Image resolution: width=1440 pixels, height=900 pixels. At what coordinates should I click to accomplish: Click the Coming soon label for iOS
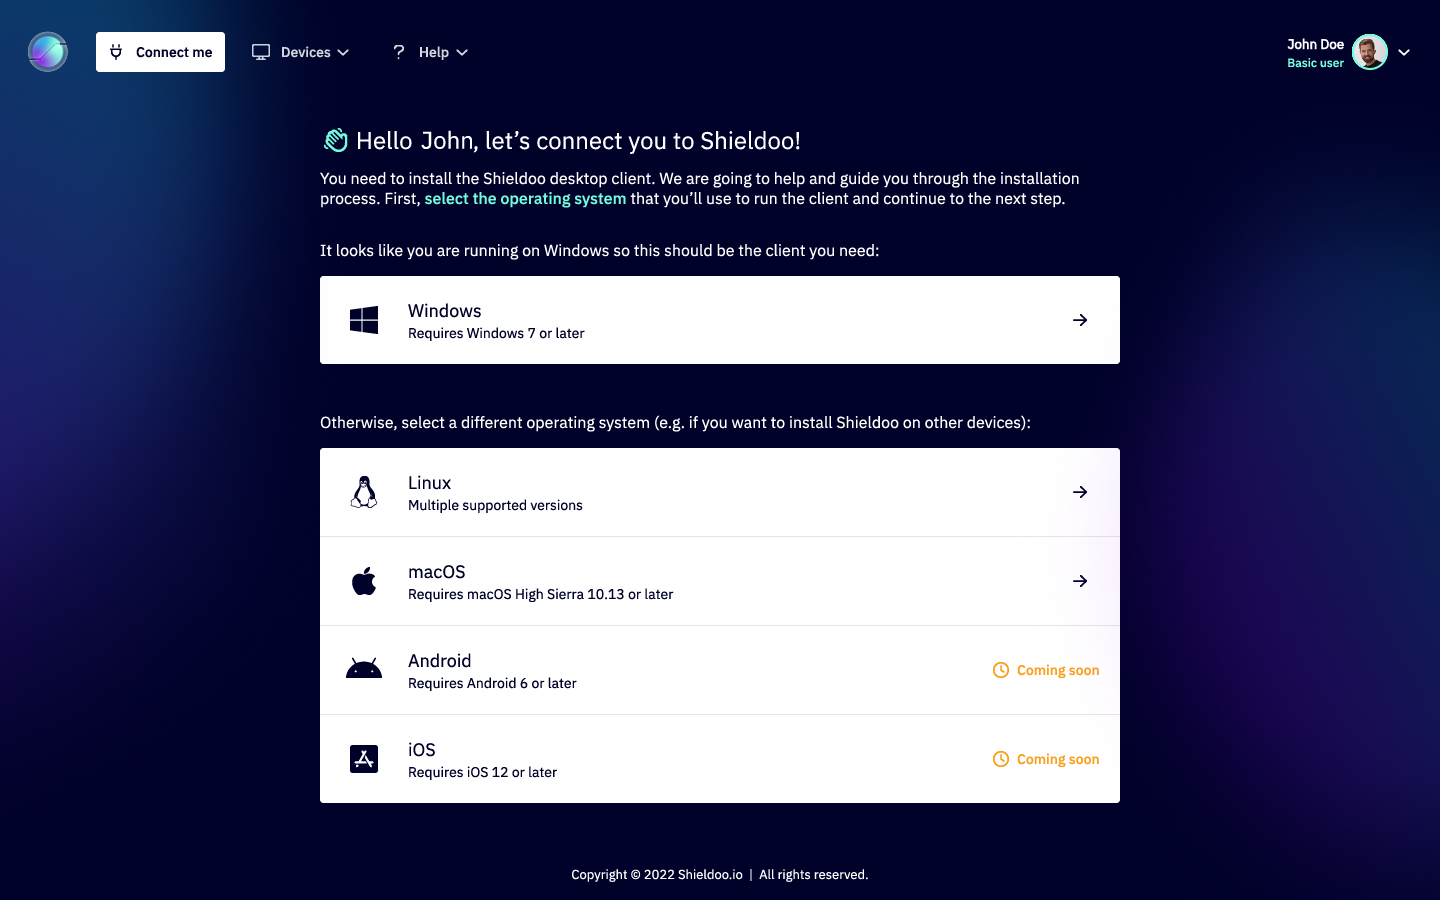(x=1057, y=758)
